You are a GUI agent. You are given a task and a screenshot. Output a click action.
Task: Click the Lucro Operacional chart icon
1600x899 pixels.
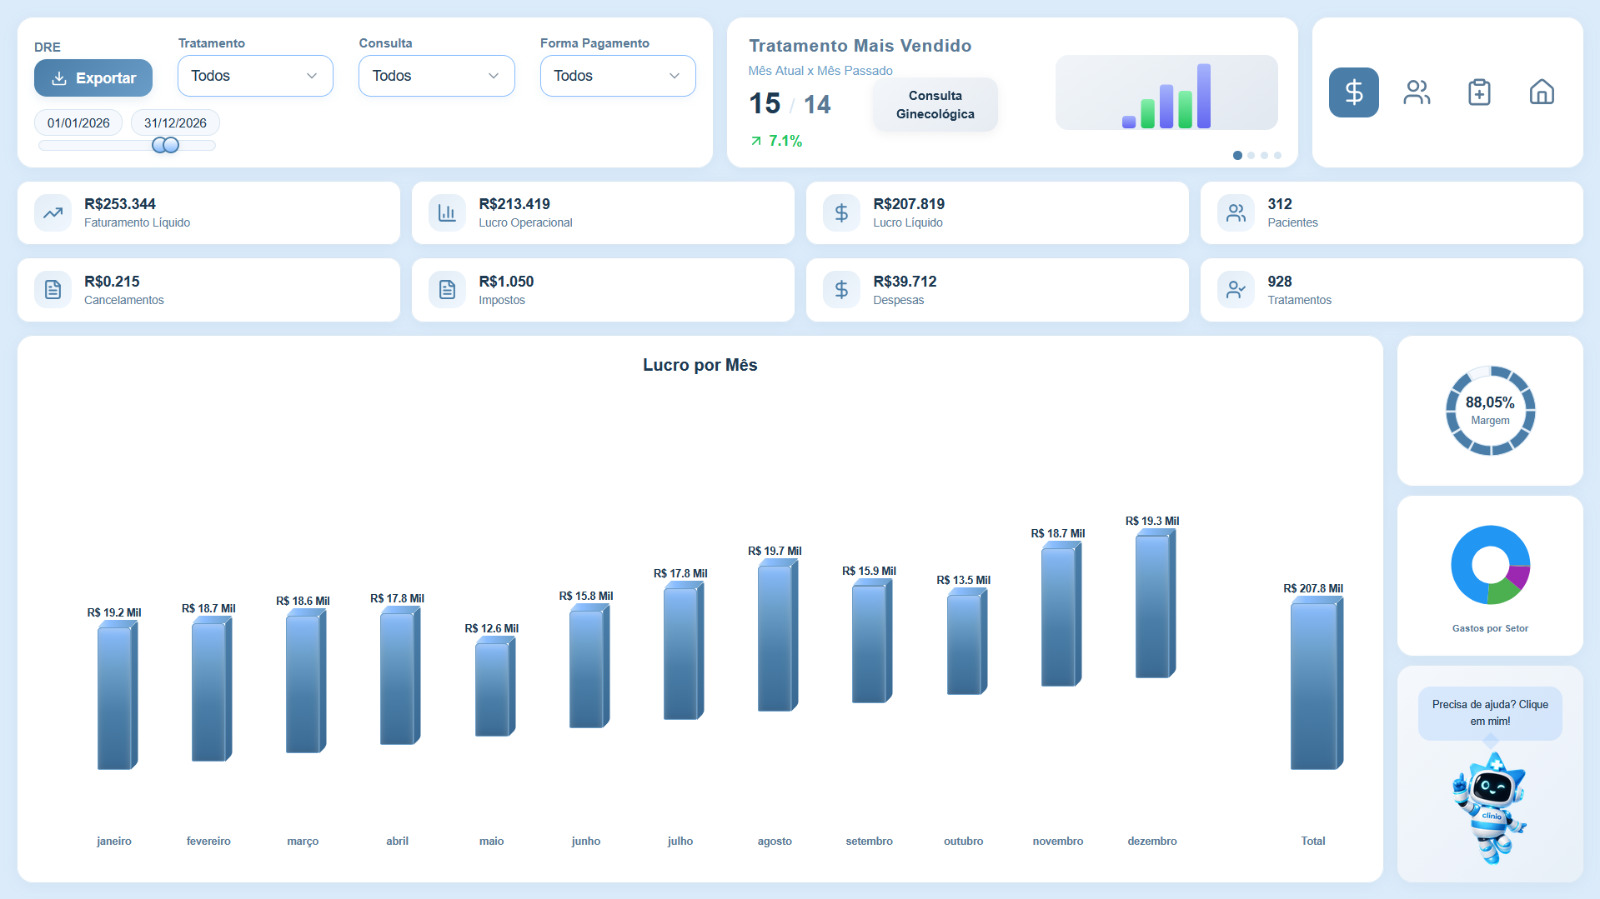pyautogui.click(x=447, y=212)
